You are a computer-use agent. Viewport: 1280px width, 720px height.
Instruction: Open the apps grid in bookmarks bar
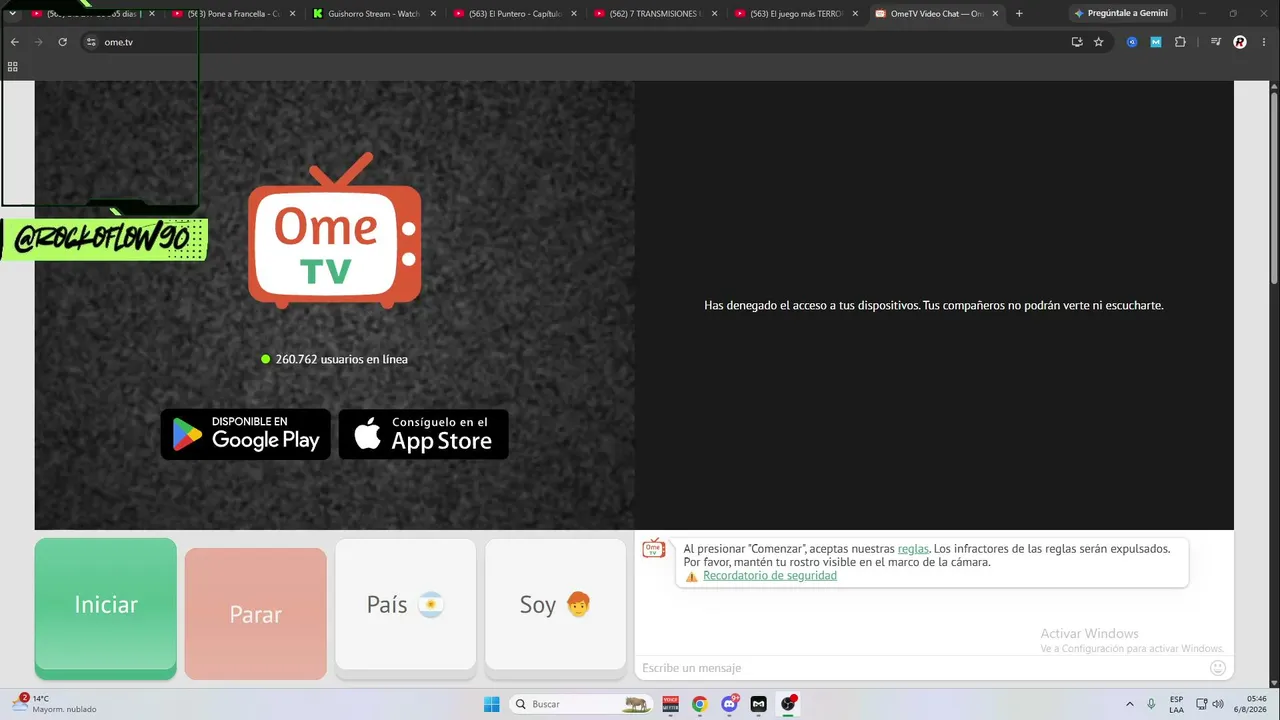[x=12, y=67]
